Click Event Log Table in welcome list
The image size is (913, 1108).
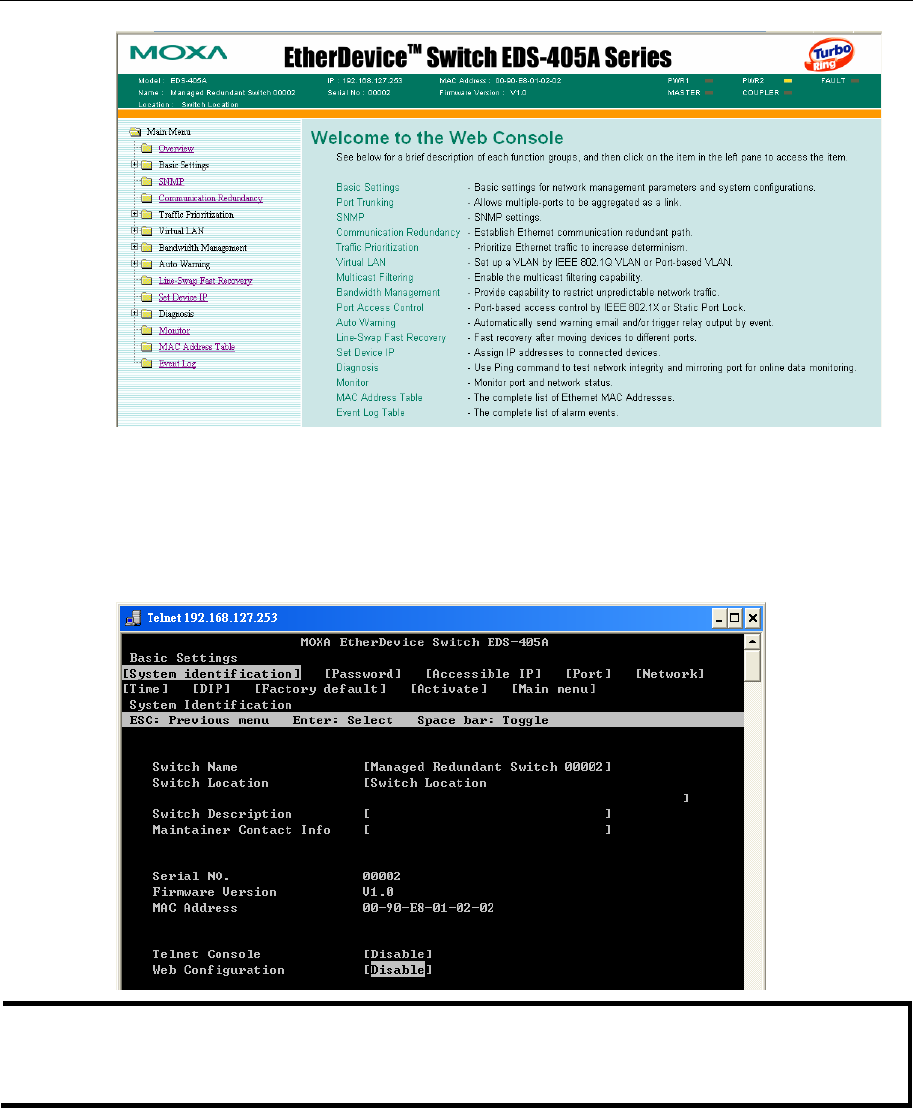[370, 413]
